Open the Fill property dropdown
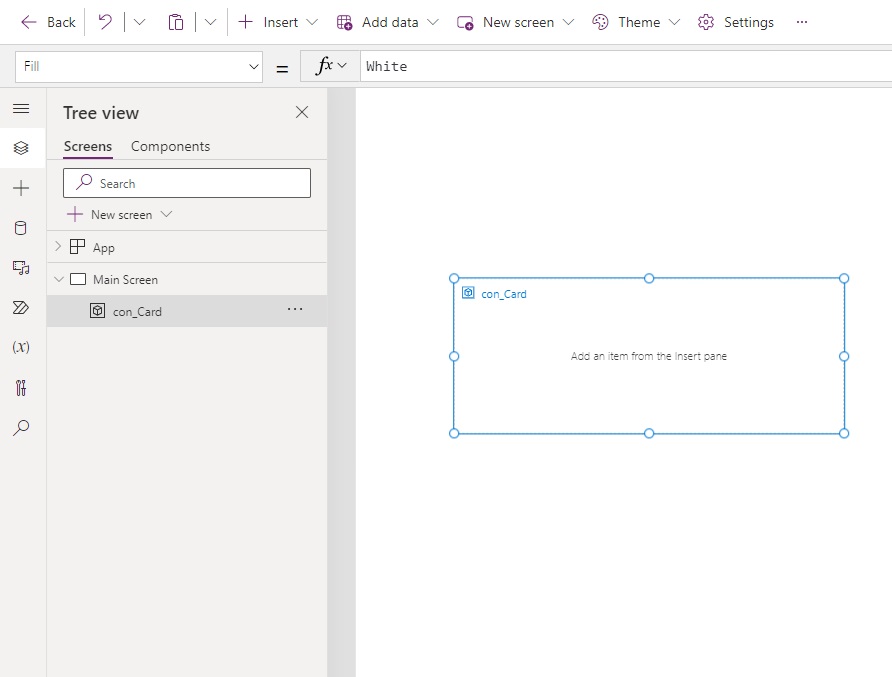The image size is (892, 677). pyautogui.click(x=139, y=67)
